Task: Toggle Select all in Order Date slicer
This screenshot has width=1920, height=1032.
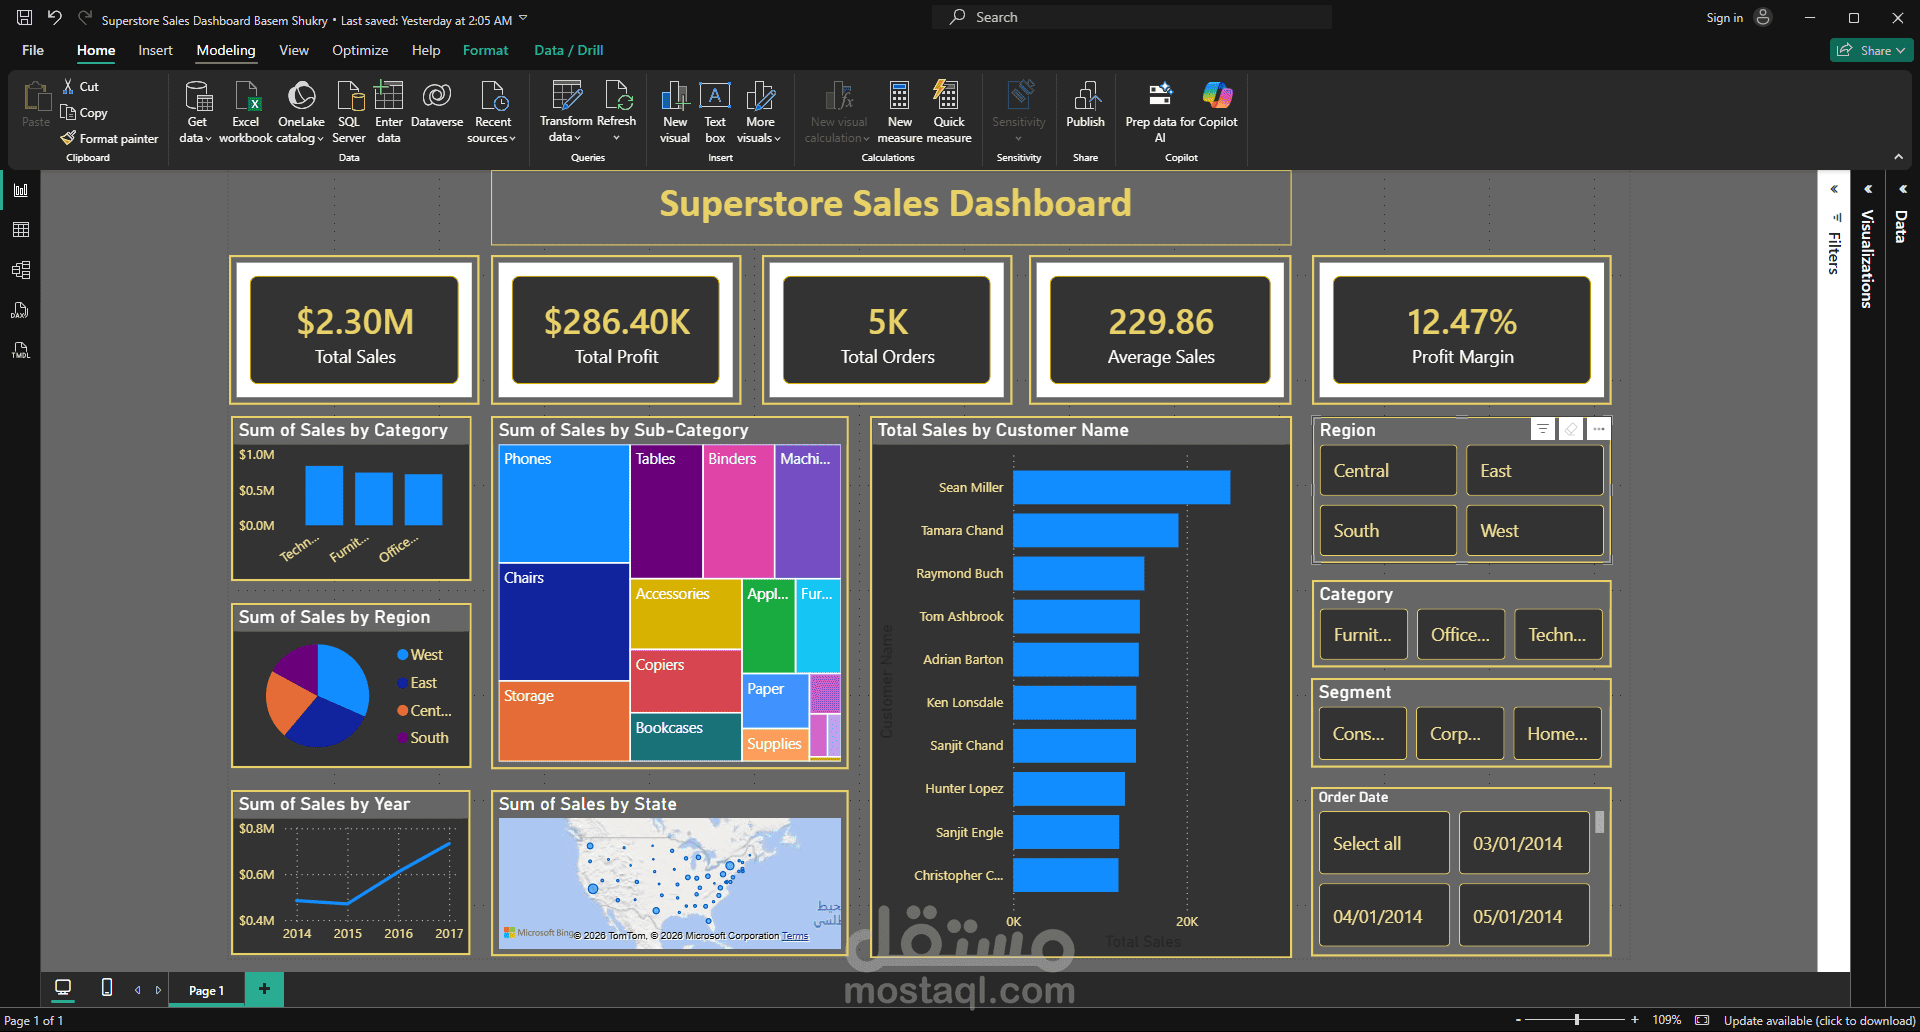Action: [1384, 843]
